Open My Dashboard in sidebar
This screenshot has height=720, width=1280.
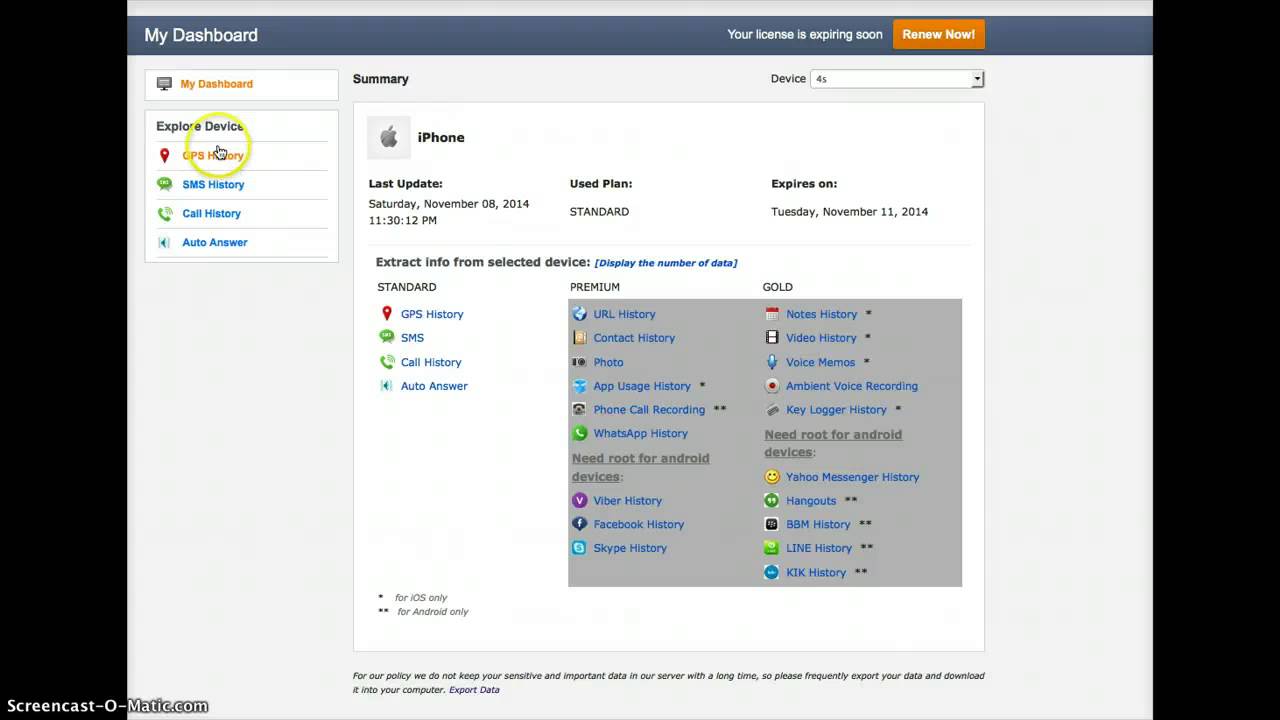click(216, 84)
